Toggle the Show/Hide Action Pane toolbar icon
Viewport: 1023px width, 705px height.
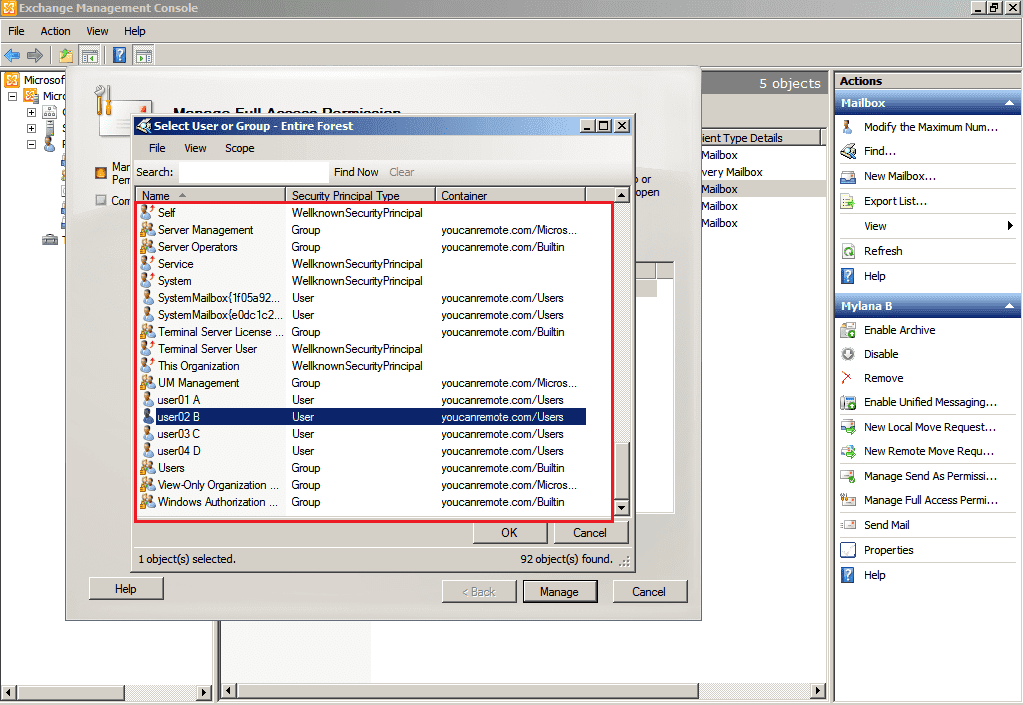coord(143,56)
